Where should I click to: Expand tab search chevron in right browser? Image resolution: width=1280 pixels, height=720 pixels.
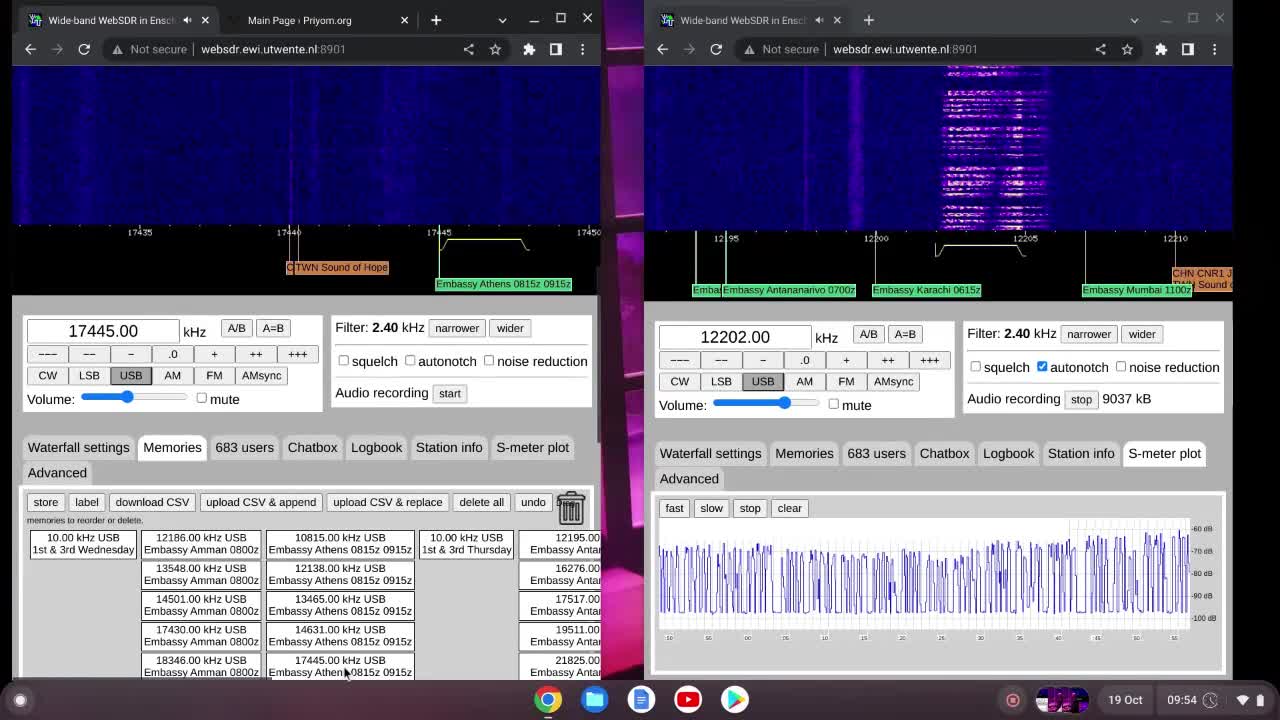(x=1134, y=20)
